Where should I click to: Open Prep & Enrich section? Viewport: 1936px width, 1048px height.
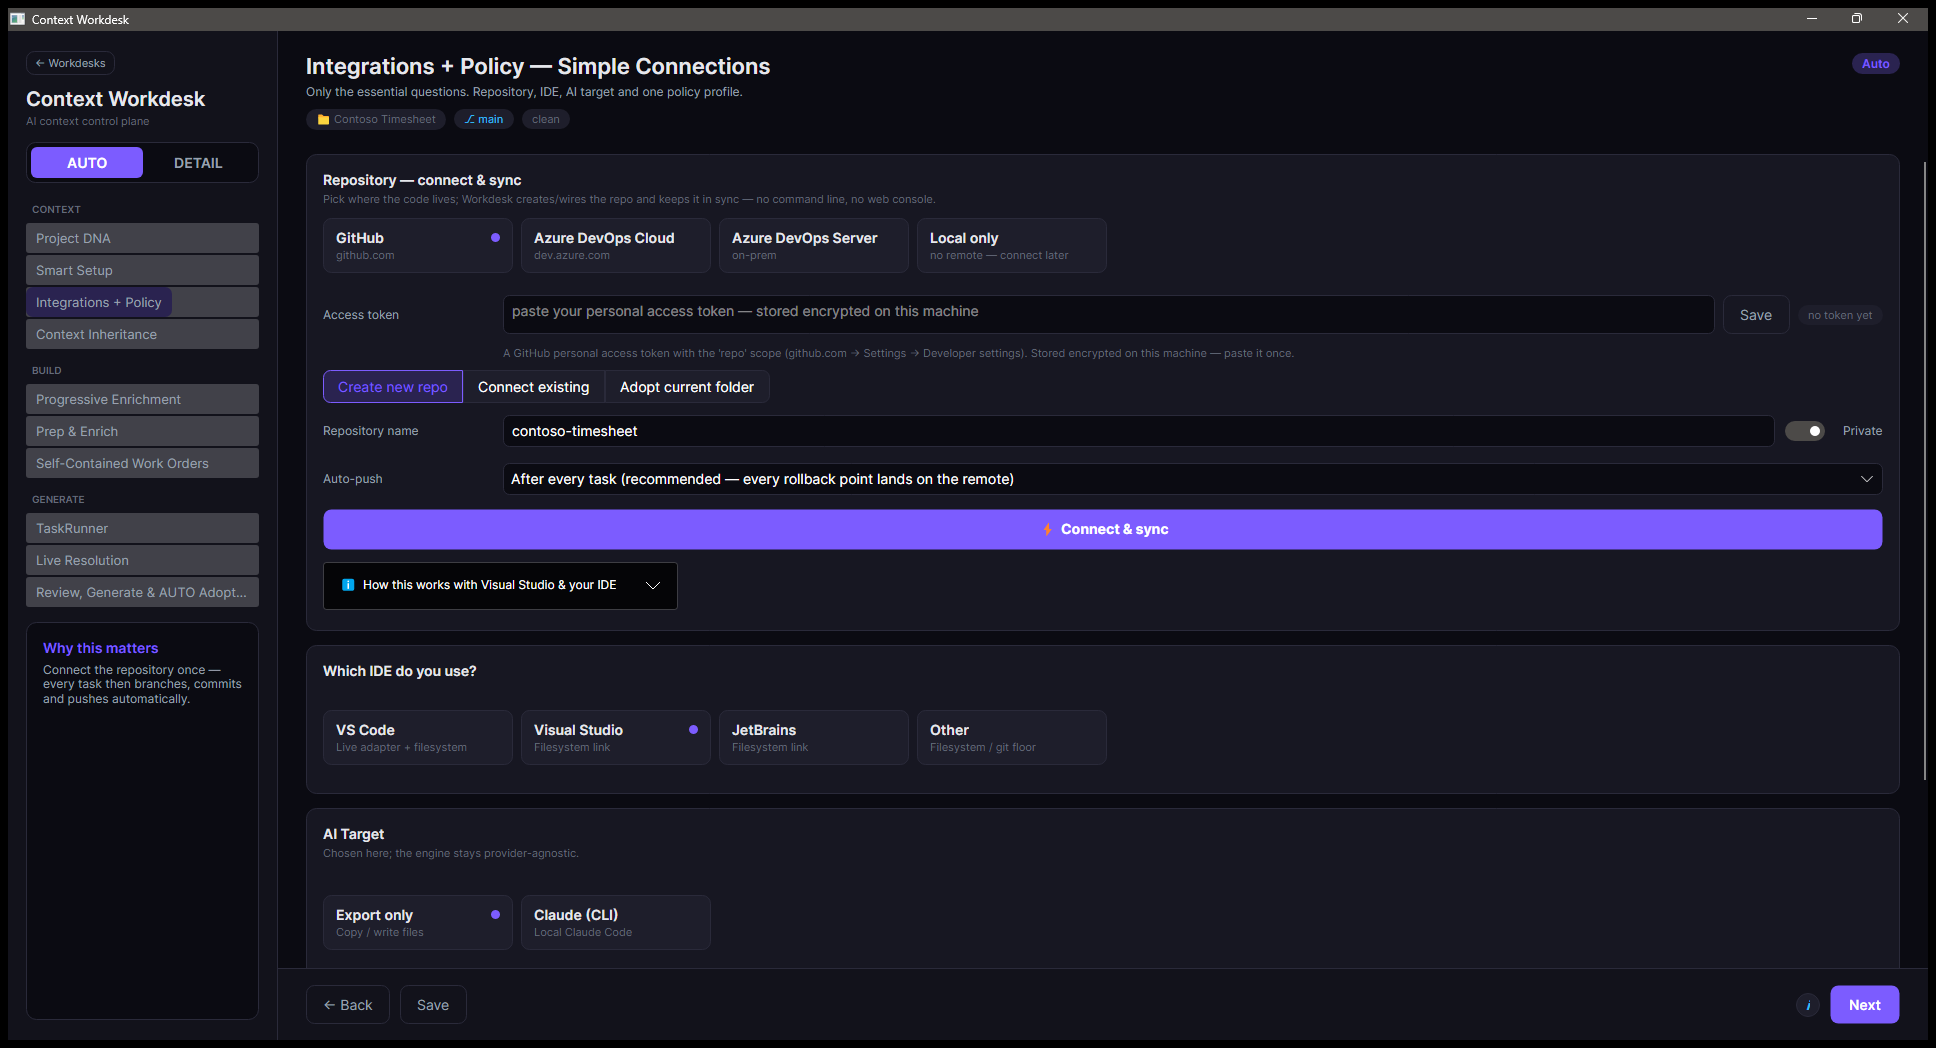[142, 431]
